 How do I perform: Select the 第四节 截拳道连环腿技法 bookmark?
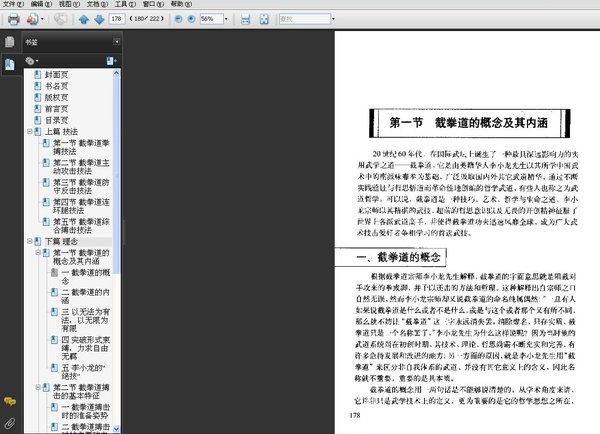tap(81, 206)
